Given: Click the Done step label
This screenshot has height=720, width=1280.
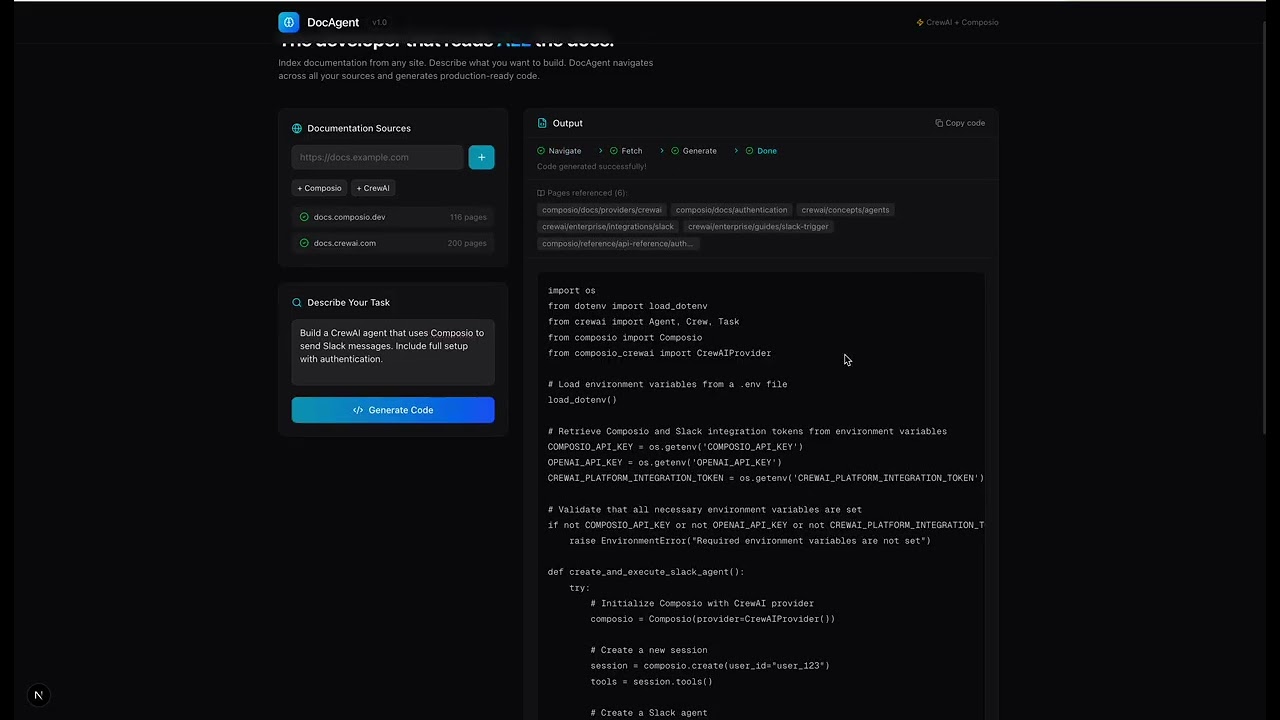Looking at the screenshot, I should pos(767,151).
